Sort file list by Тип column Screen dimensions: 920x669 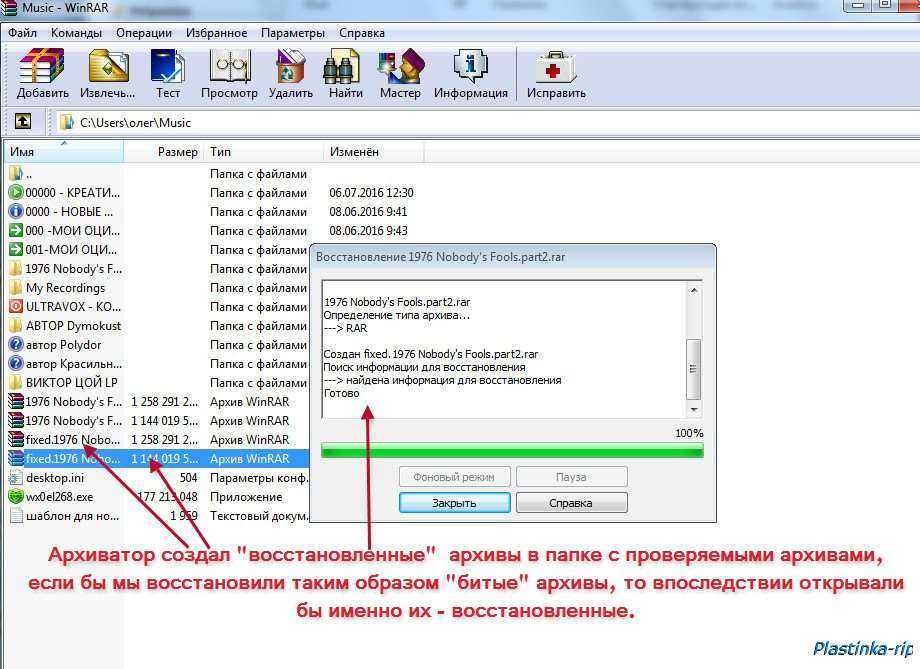pos(263,152)
